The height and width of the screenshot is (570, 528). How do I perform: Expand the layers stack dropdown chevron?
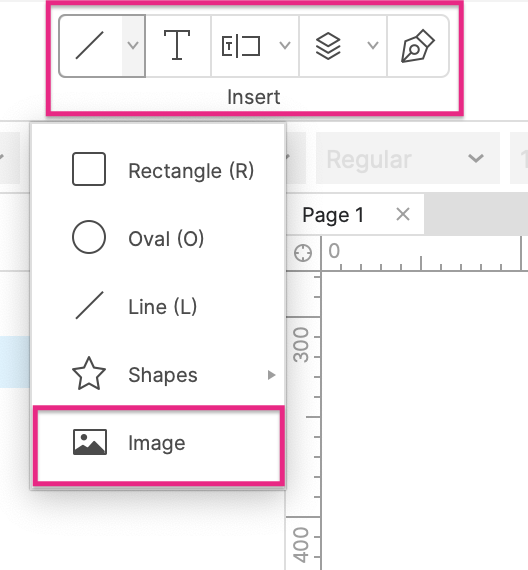(373, 45)
